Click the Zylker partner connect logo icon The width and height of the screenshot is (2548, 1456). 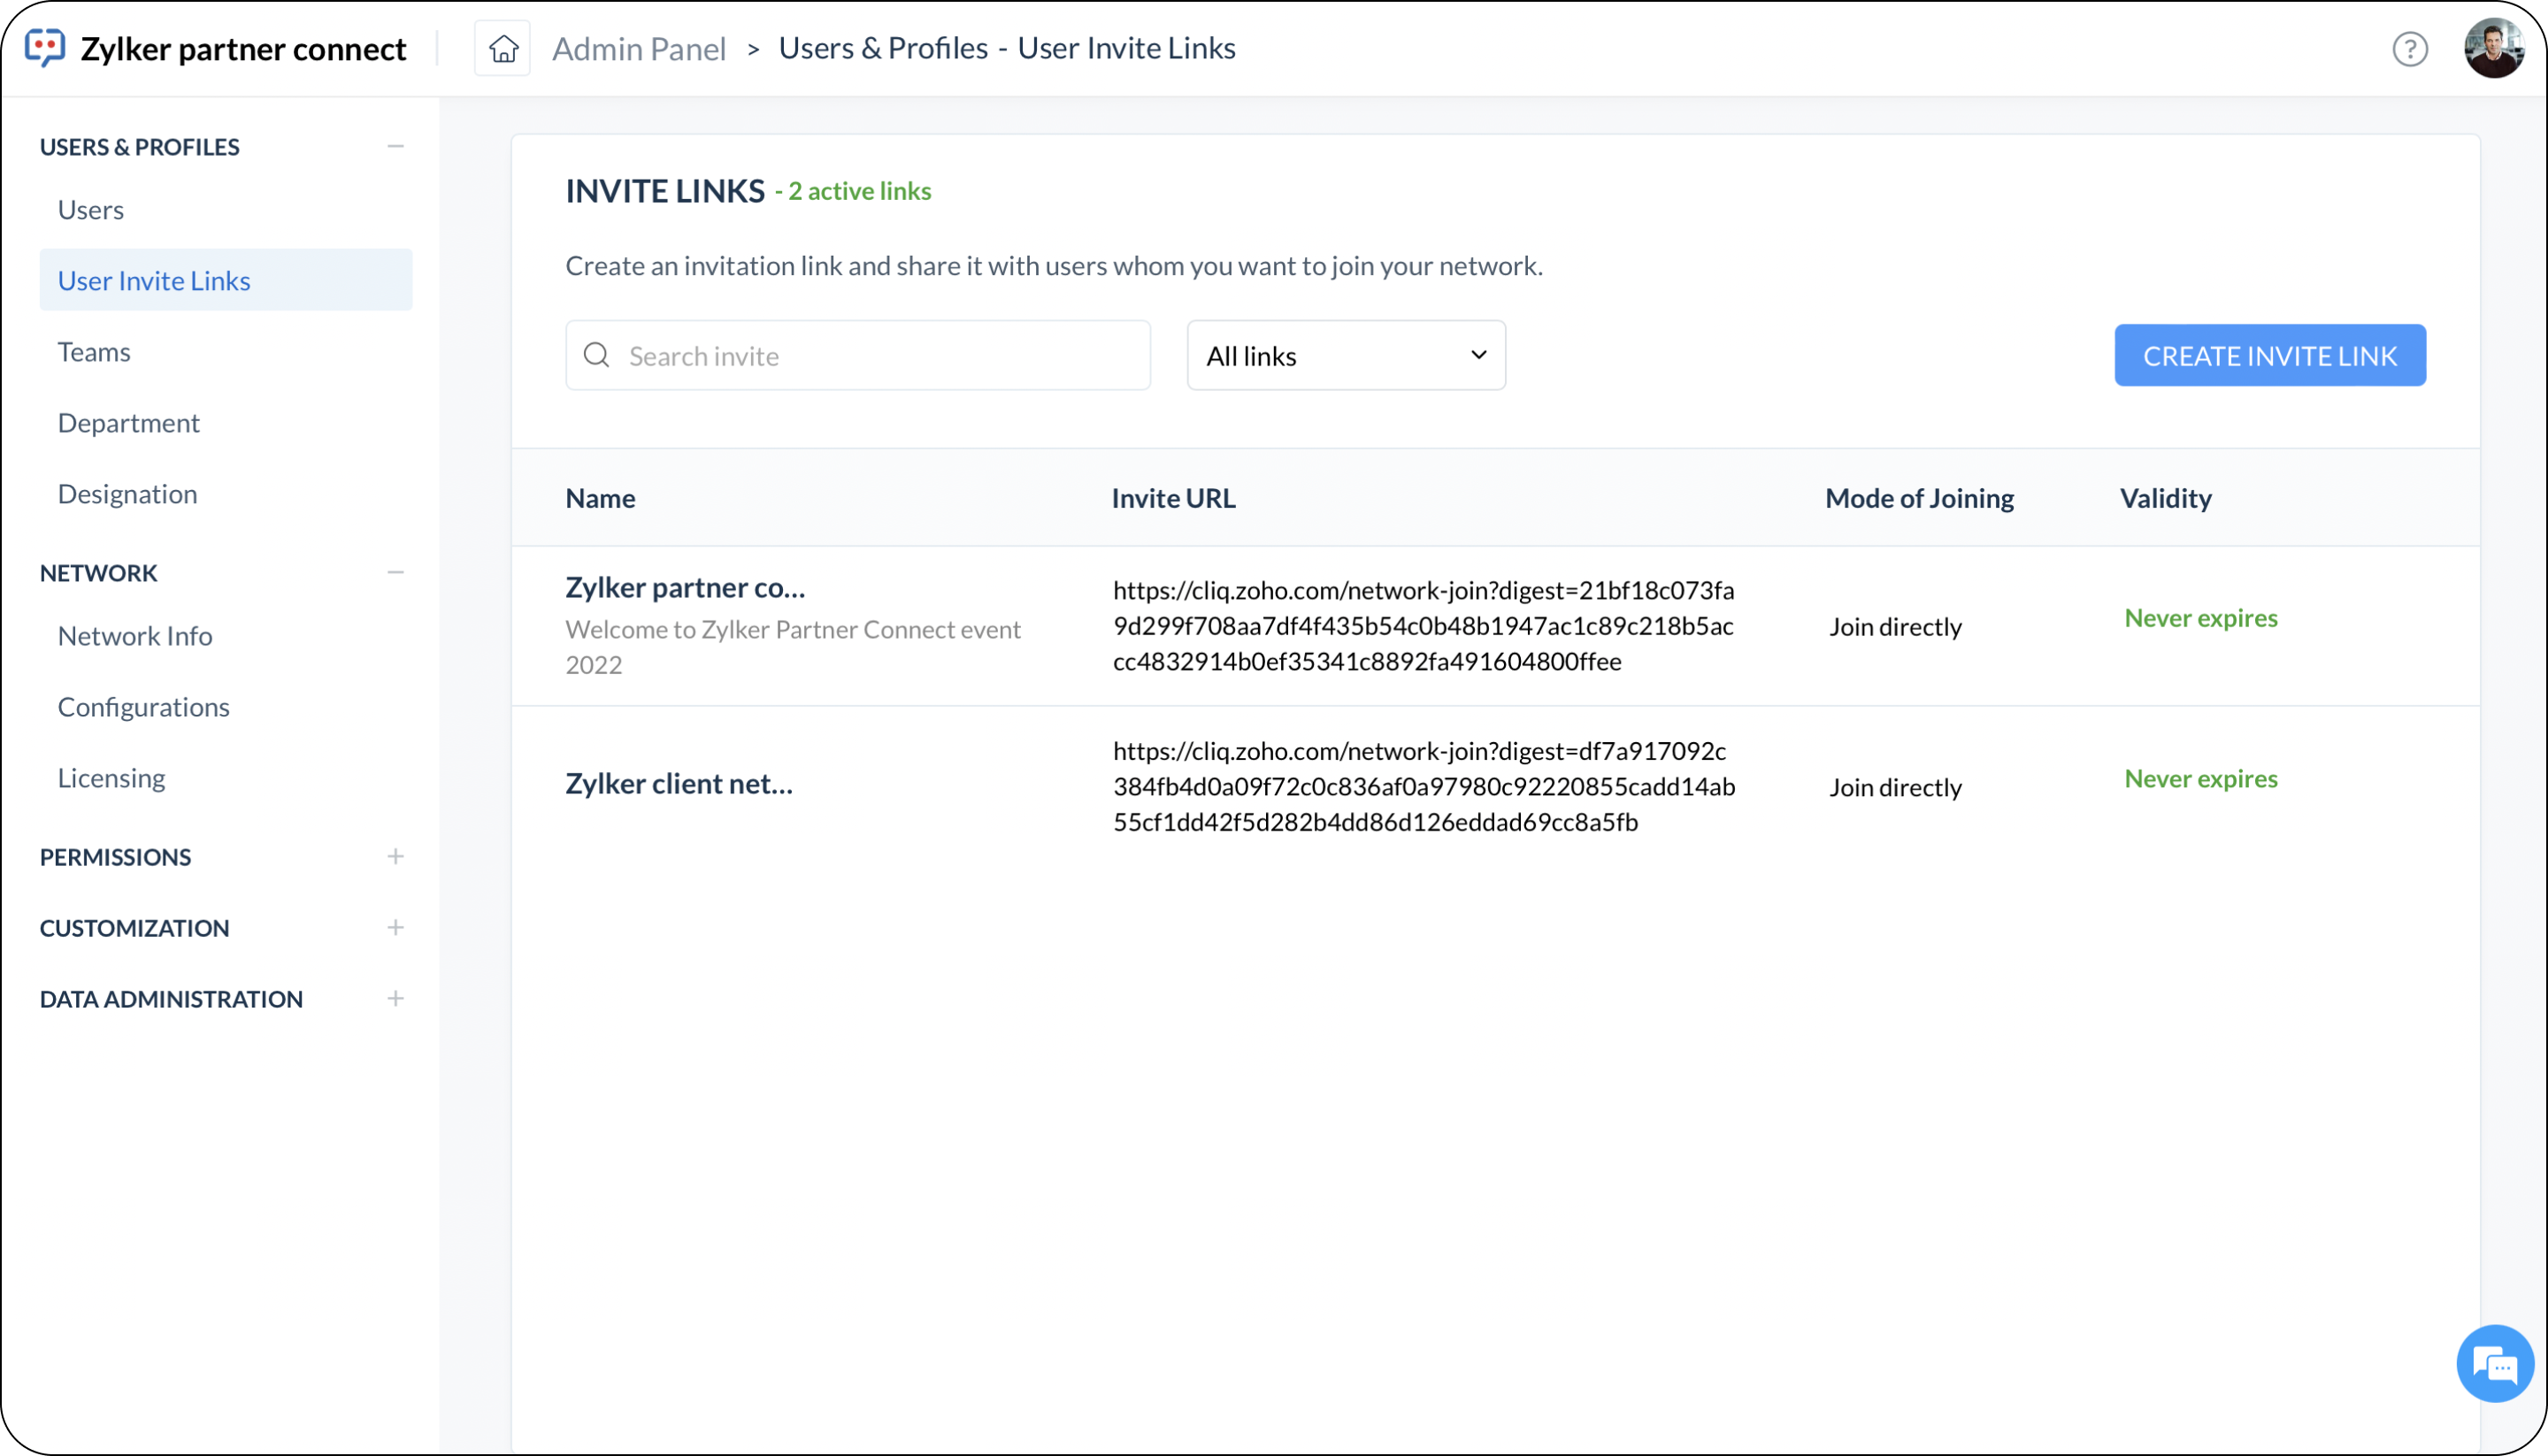click(x=45, y=48)
